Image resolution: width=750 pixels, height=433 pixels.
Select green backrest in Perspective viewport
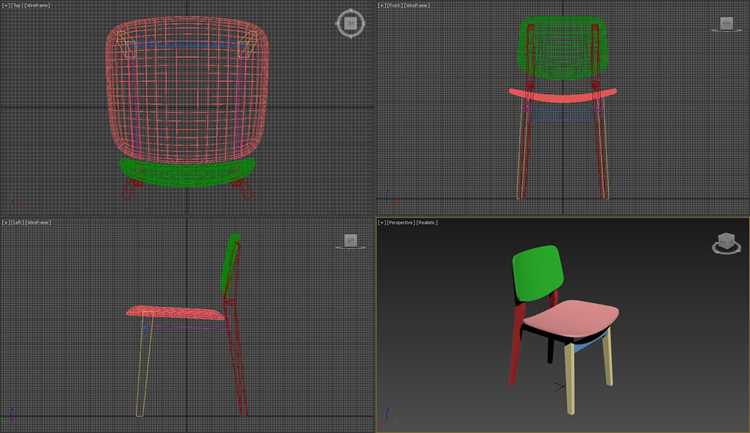coord(538,273)
